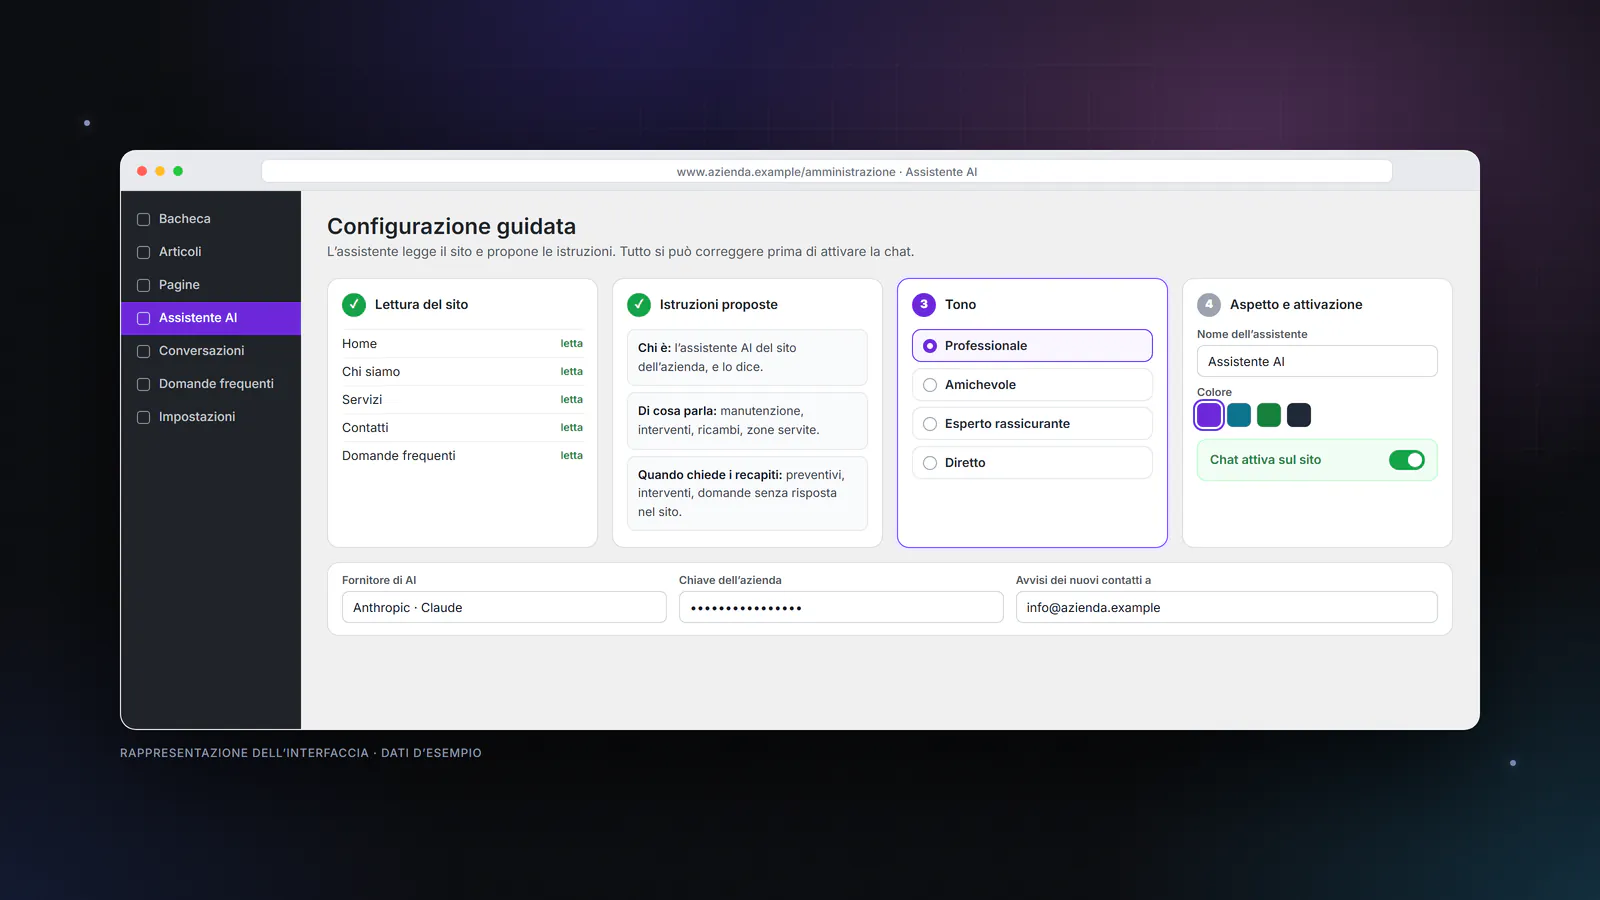
Task: Click the Fornitore di AI field
Action: (504, 607)
